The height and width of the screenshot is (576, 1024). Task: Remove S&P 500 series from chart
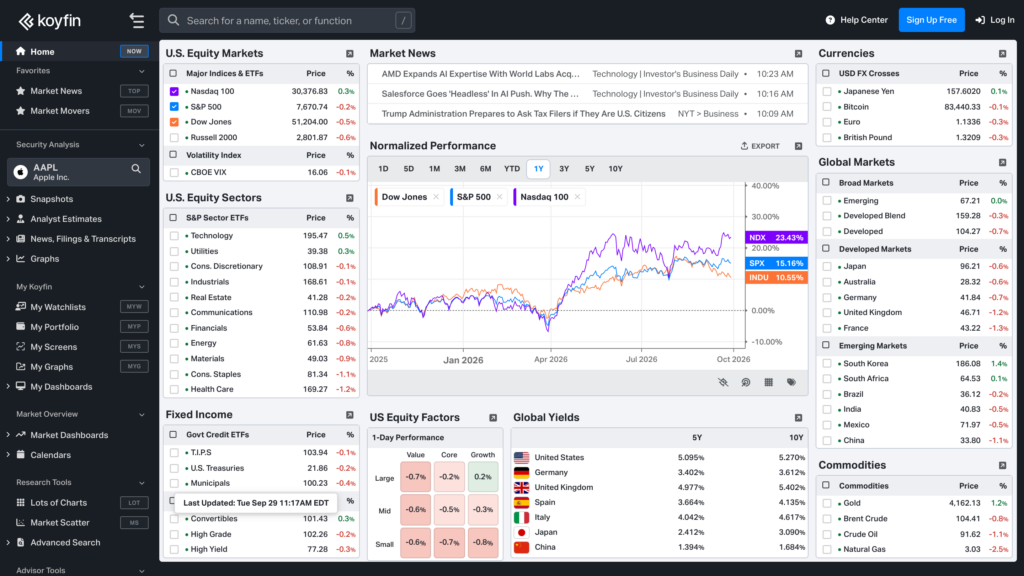(x=500, y=197)
